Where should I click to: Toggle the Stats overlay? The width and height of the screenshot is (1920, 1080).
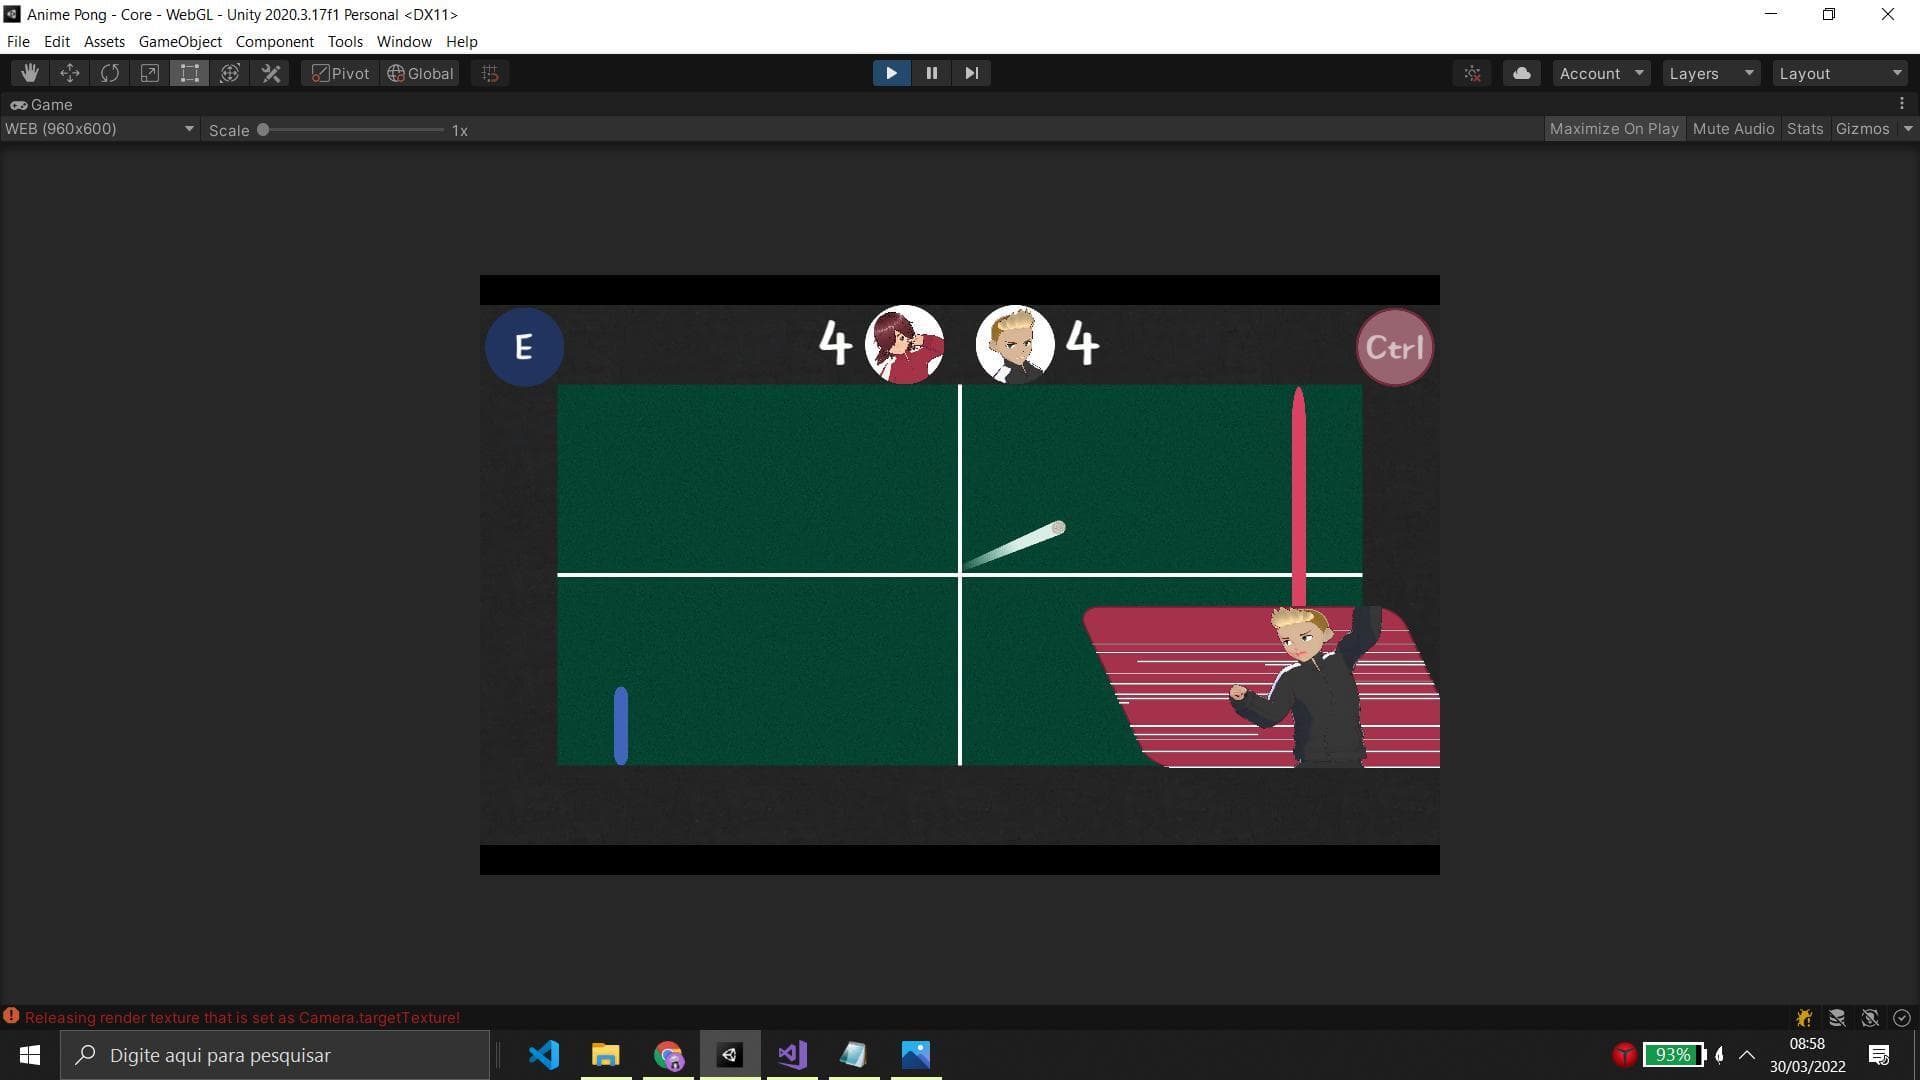pos(1804,129)
